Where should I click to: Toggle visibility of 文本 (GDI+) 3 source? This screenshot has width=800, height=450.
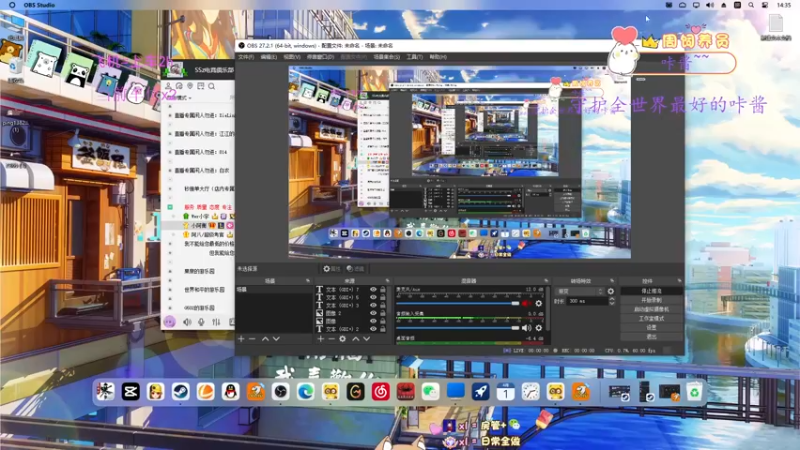pyautogui.click(x=373, y=305)
